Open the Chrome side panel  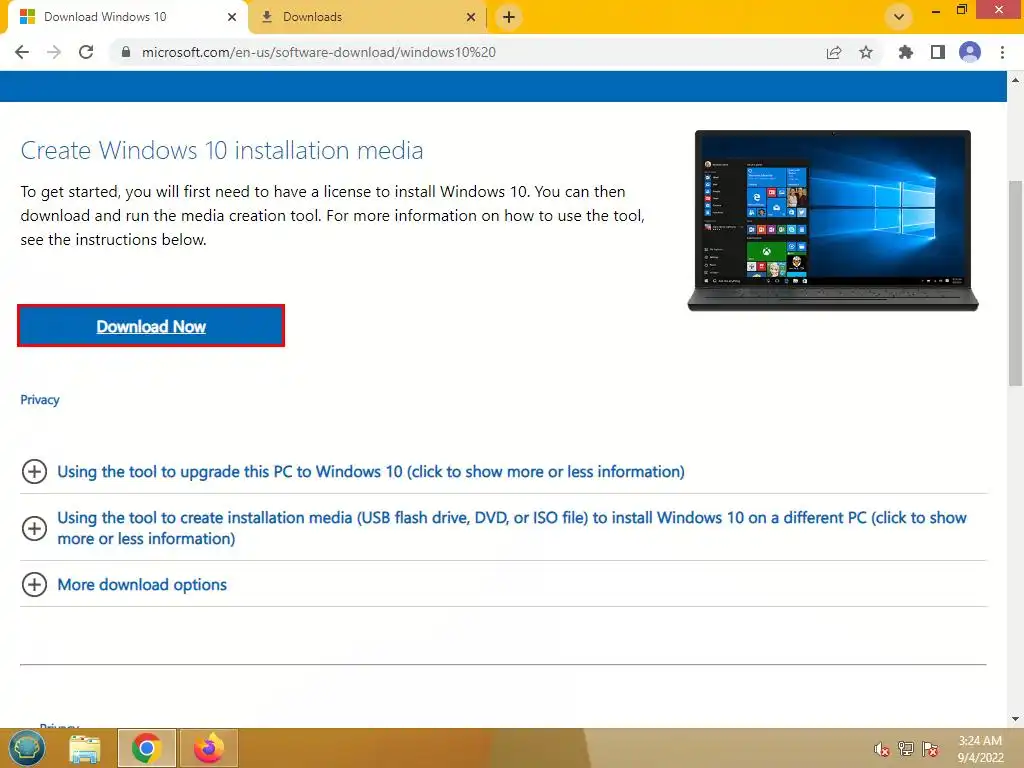coord(938,52)
